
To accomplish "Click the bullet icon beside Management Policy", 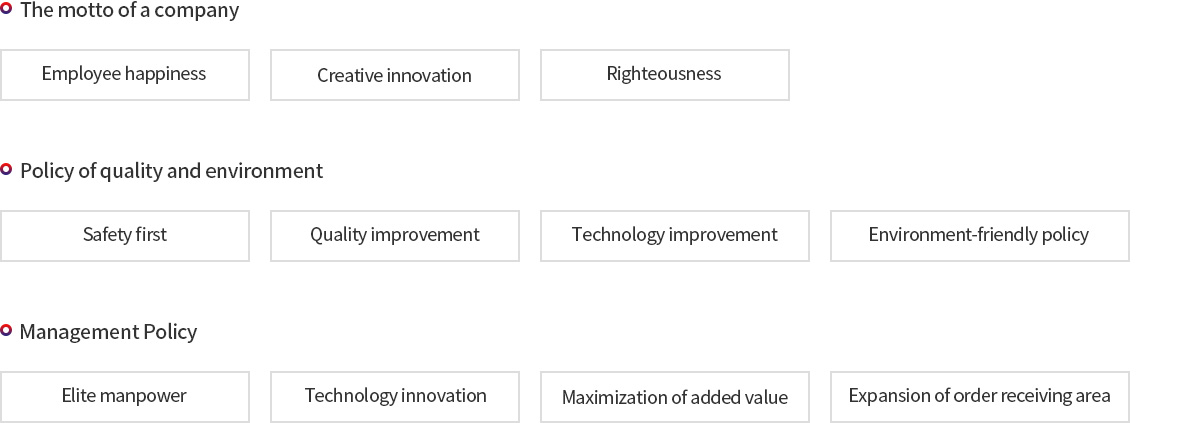I will pos(6,330).
